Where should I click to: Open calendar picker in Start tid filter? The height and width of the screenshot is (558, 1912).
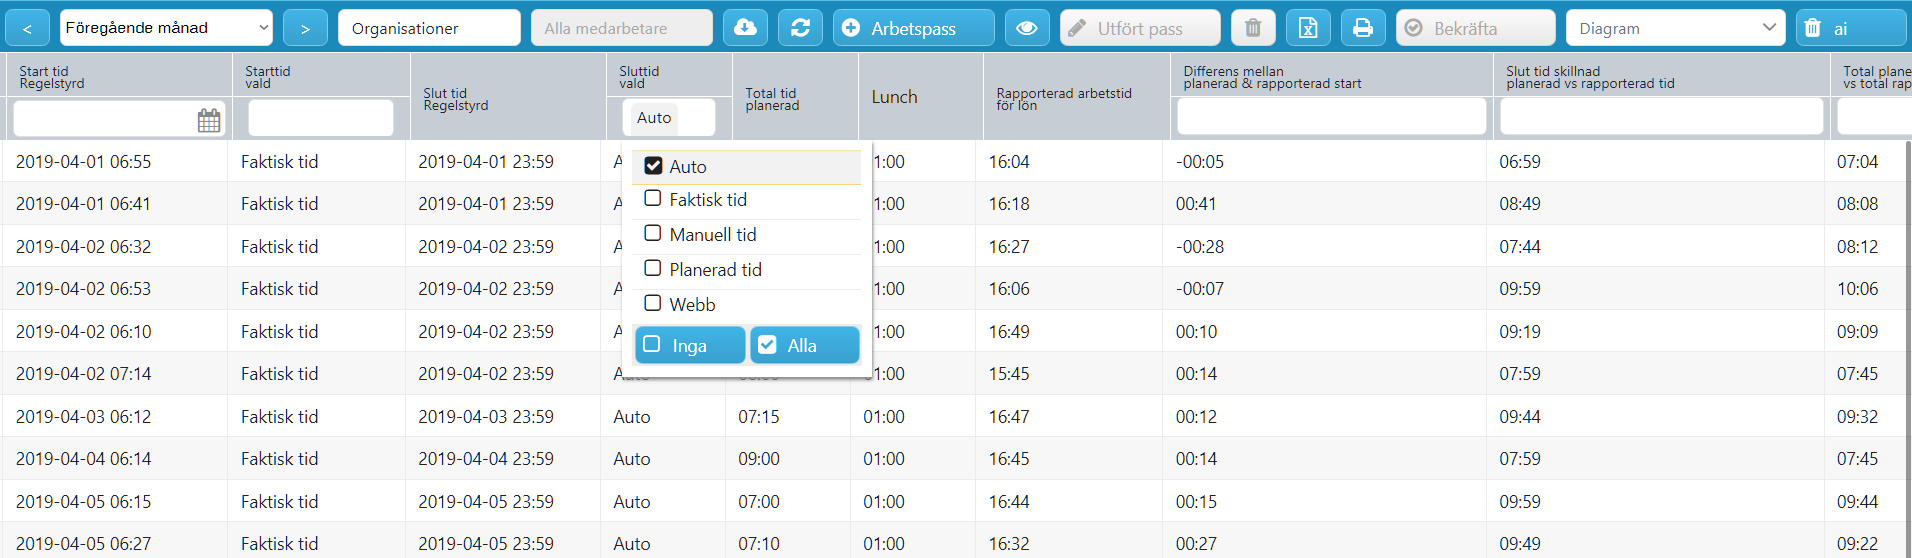(x=209, y=120)
